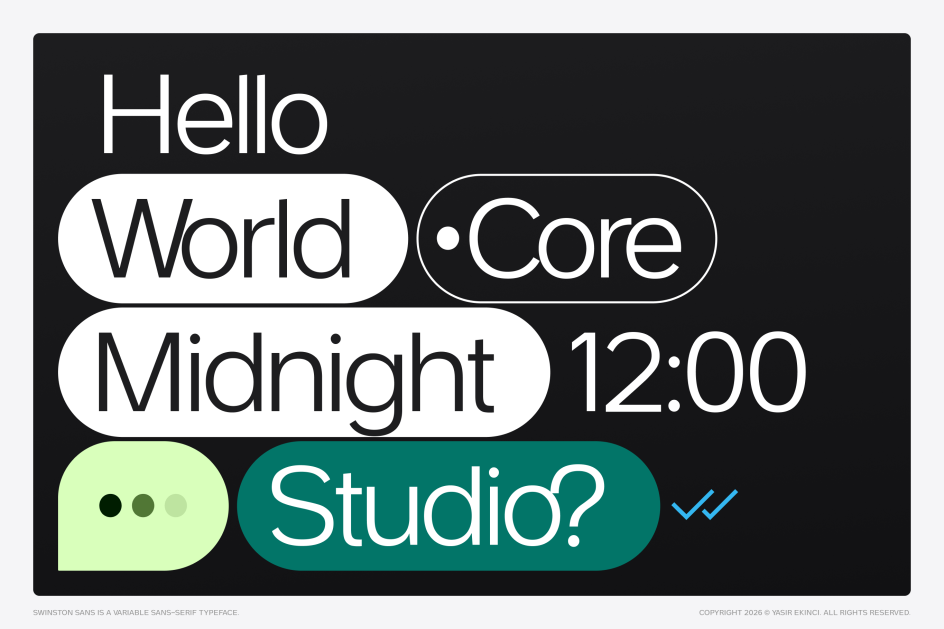Open the light green typing chat bubble
The height and width of the screenshot is (629, 944).
point(143,506)
